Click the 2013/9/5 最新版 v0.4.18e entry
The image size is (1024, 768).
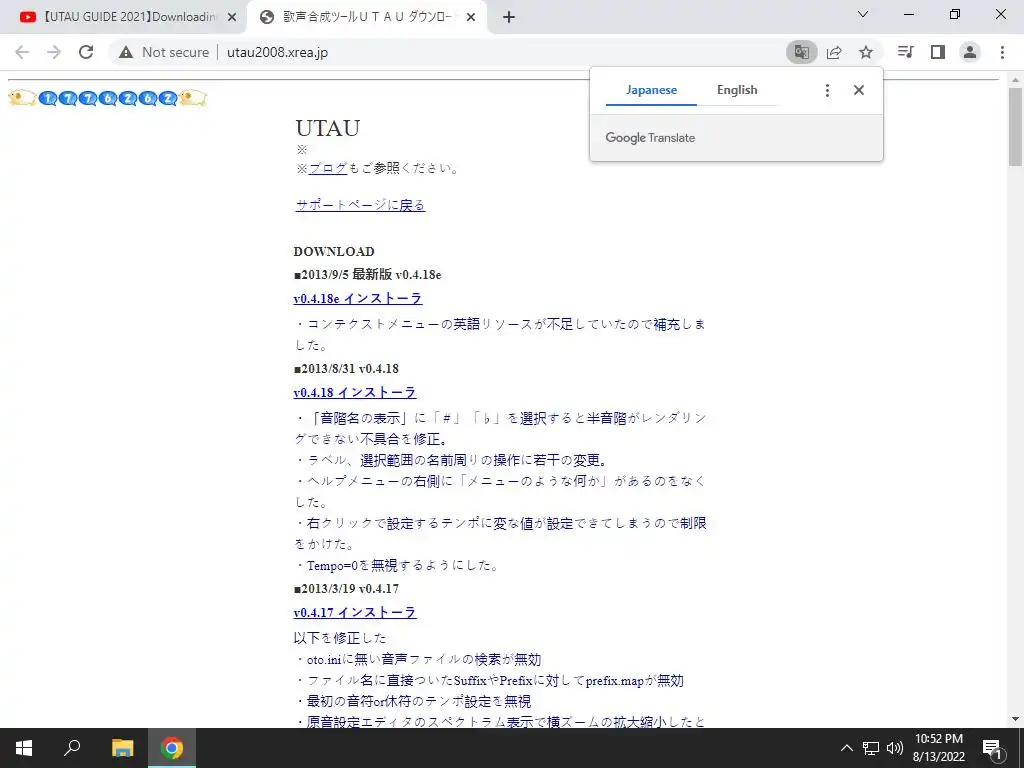pos(368,274)
